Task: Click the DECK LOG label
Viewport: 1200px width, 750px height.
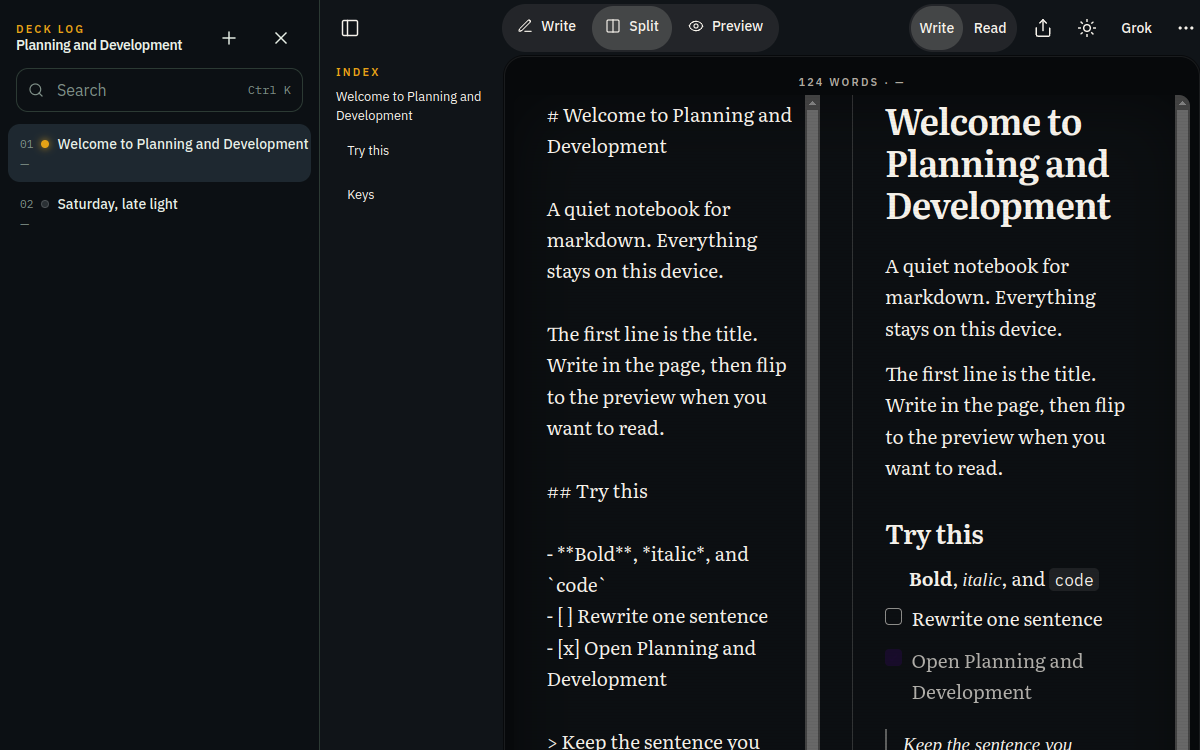Action: click(x=51, y=30)
